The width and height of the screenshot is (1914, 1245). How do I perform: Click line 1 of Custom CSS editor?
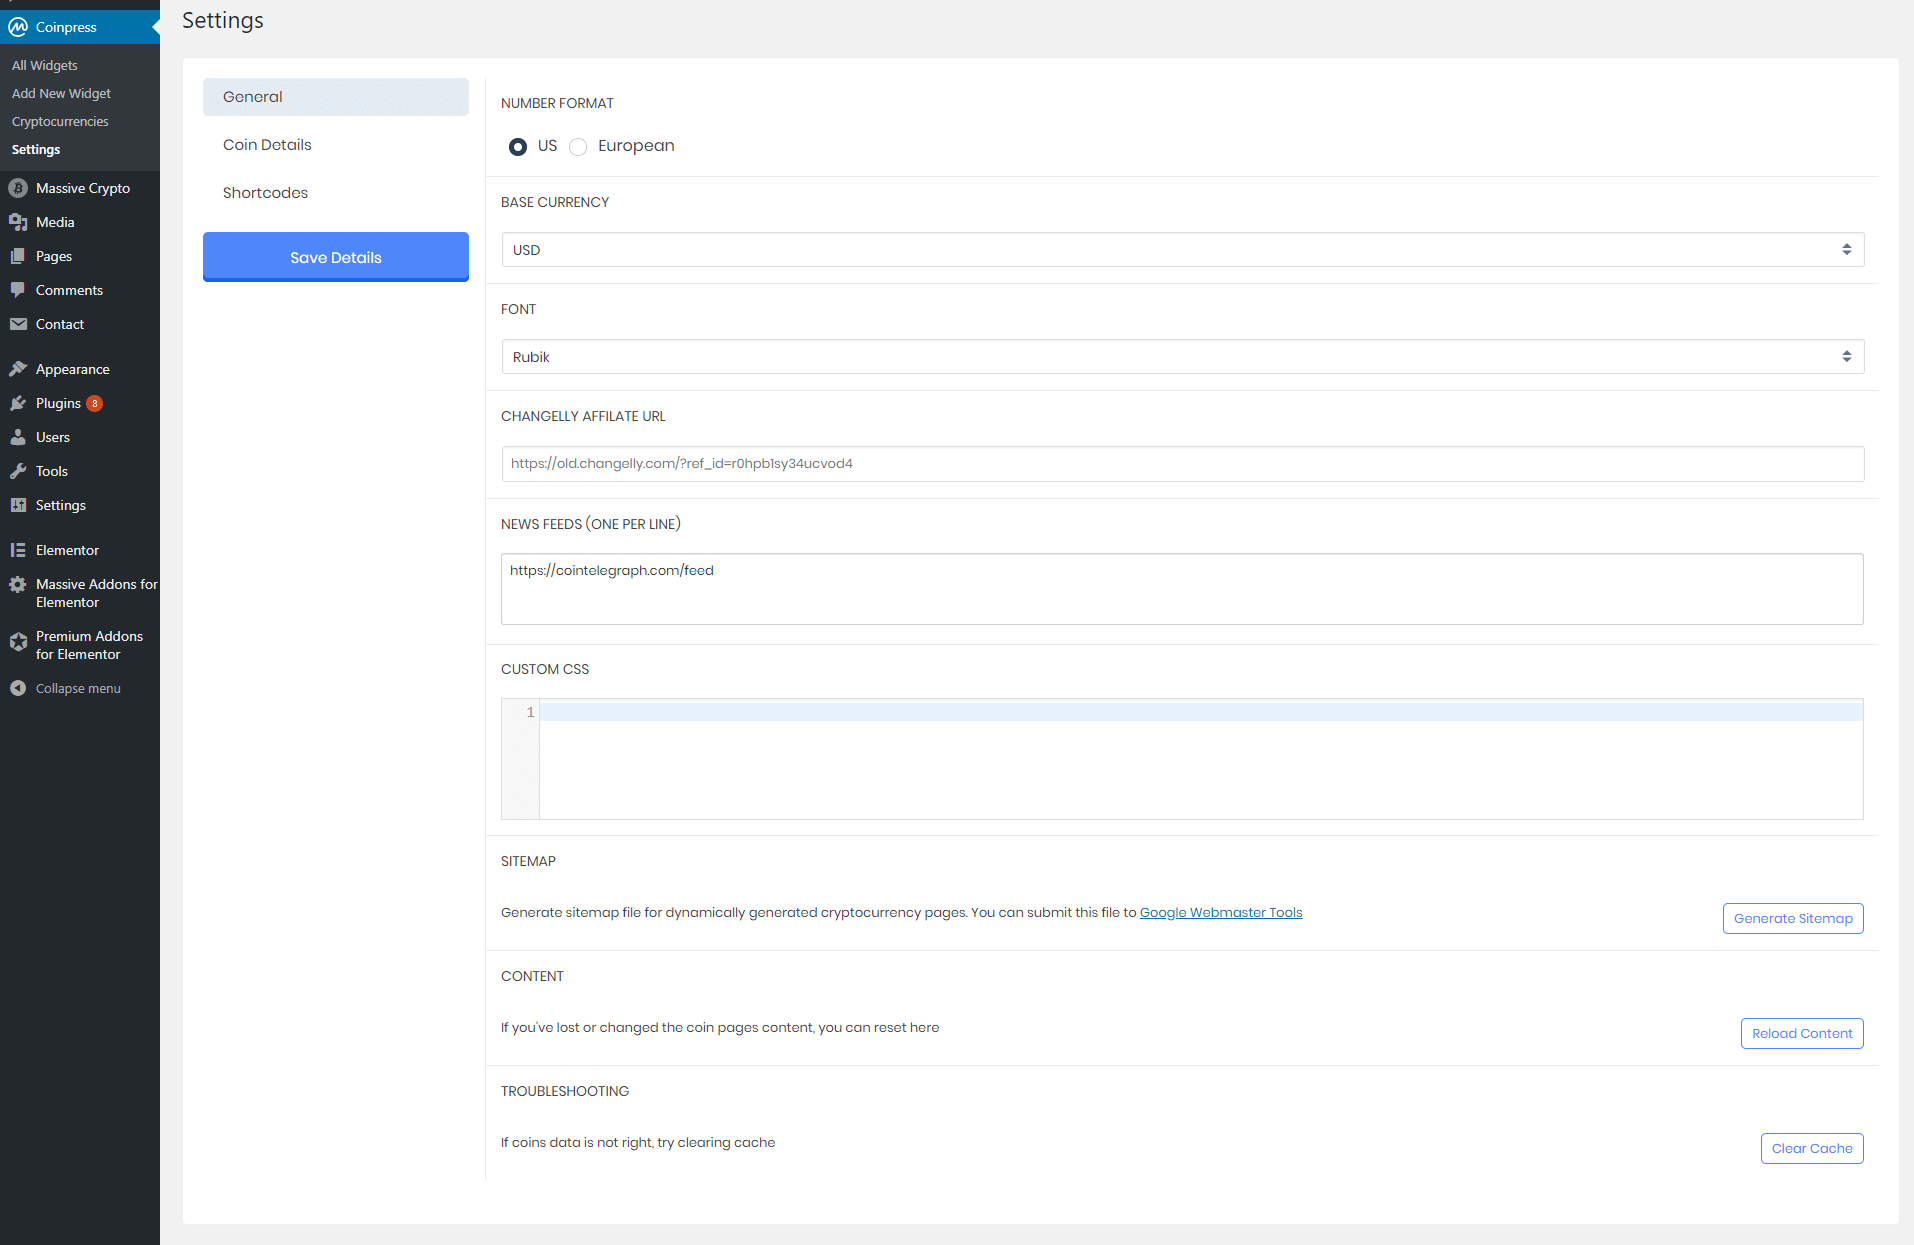(1200, 712)
